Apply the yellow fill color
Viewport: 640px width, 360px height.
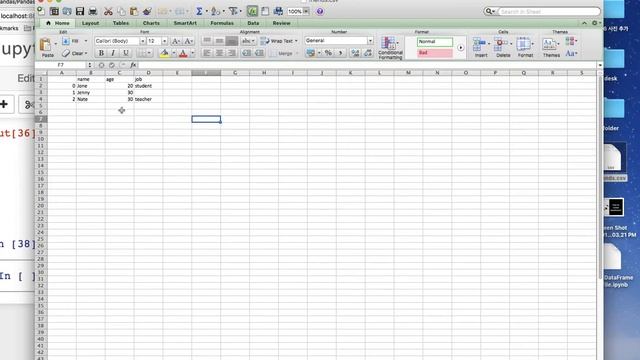tap(164, 53)
